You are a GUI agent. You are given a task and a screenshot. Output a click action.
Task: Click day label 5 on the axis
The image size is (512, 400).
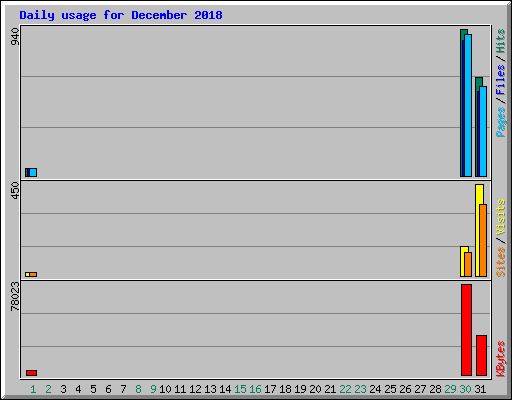pyautogui.click(x=93, y=389)
